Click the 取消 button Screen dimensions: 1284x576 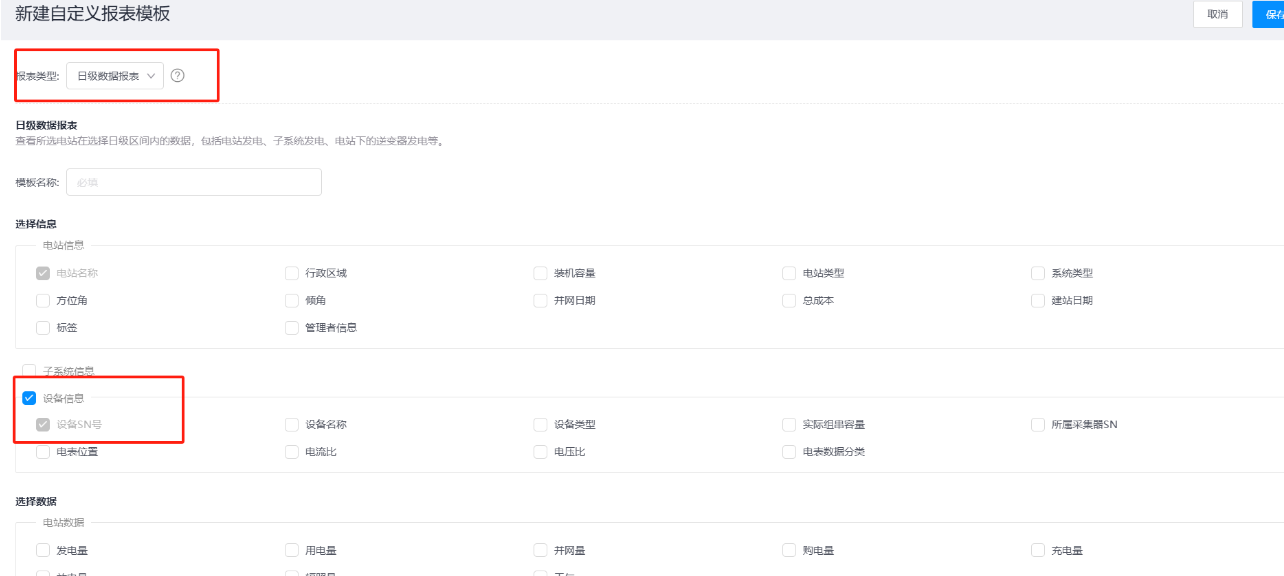pyautogui.click(x=1217, y=14)
